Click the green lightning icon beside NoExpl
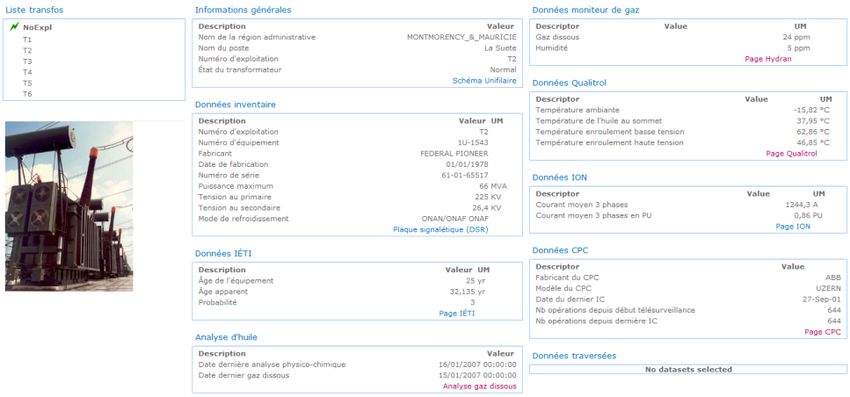This screenshot has height=397, width=850. [x=15, y=27]
